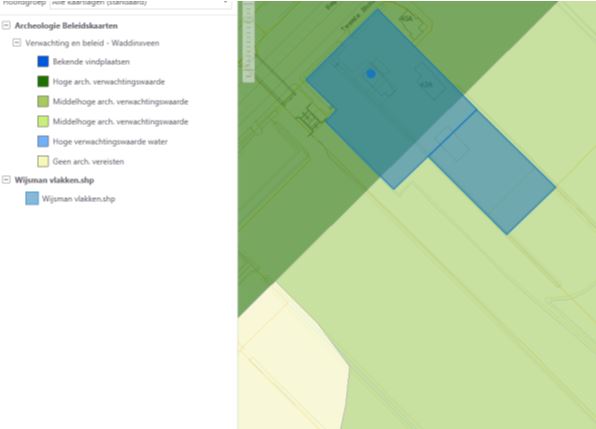Click the map zoom slider bar
This screenshot has width=596, height=429.
click(x=248, y=42)
